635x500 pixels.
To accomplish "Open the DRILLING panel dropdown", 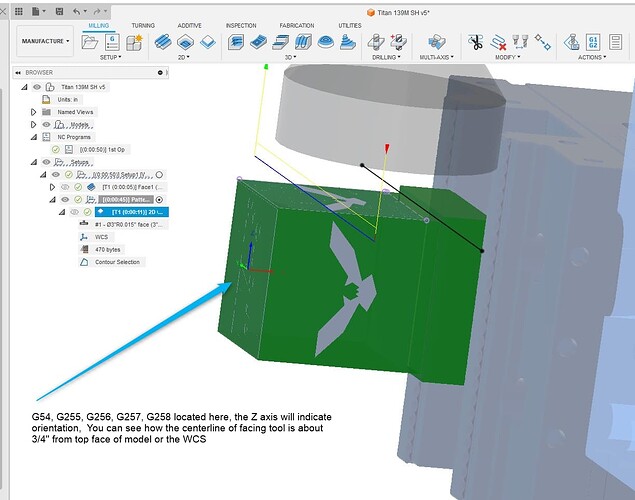I will pos(386,57).
